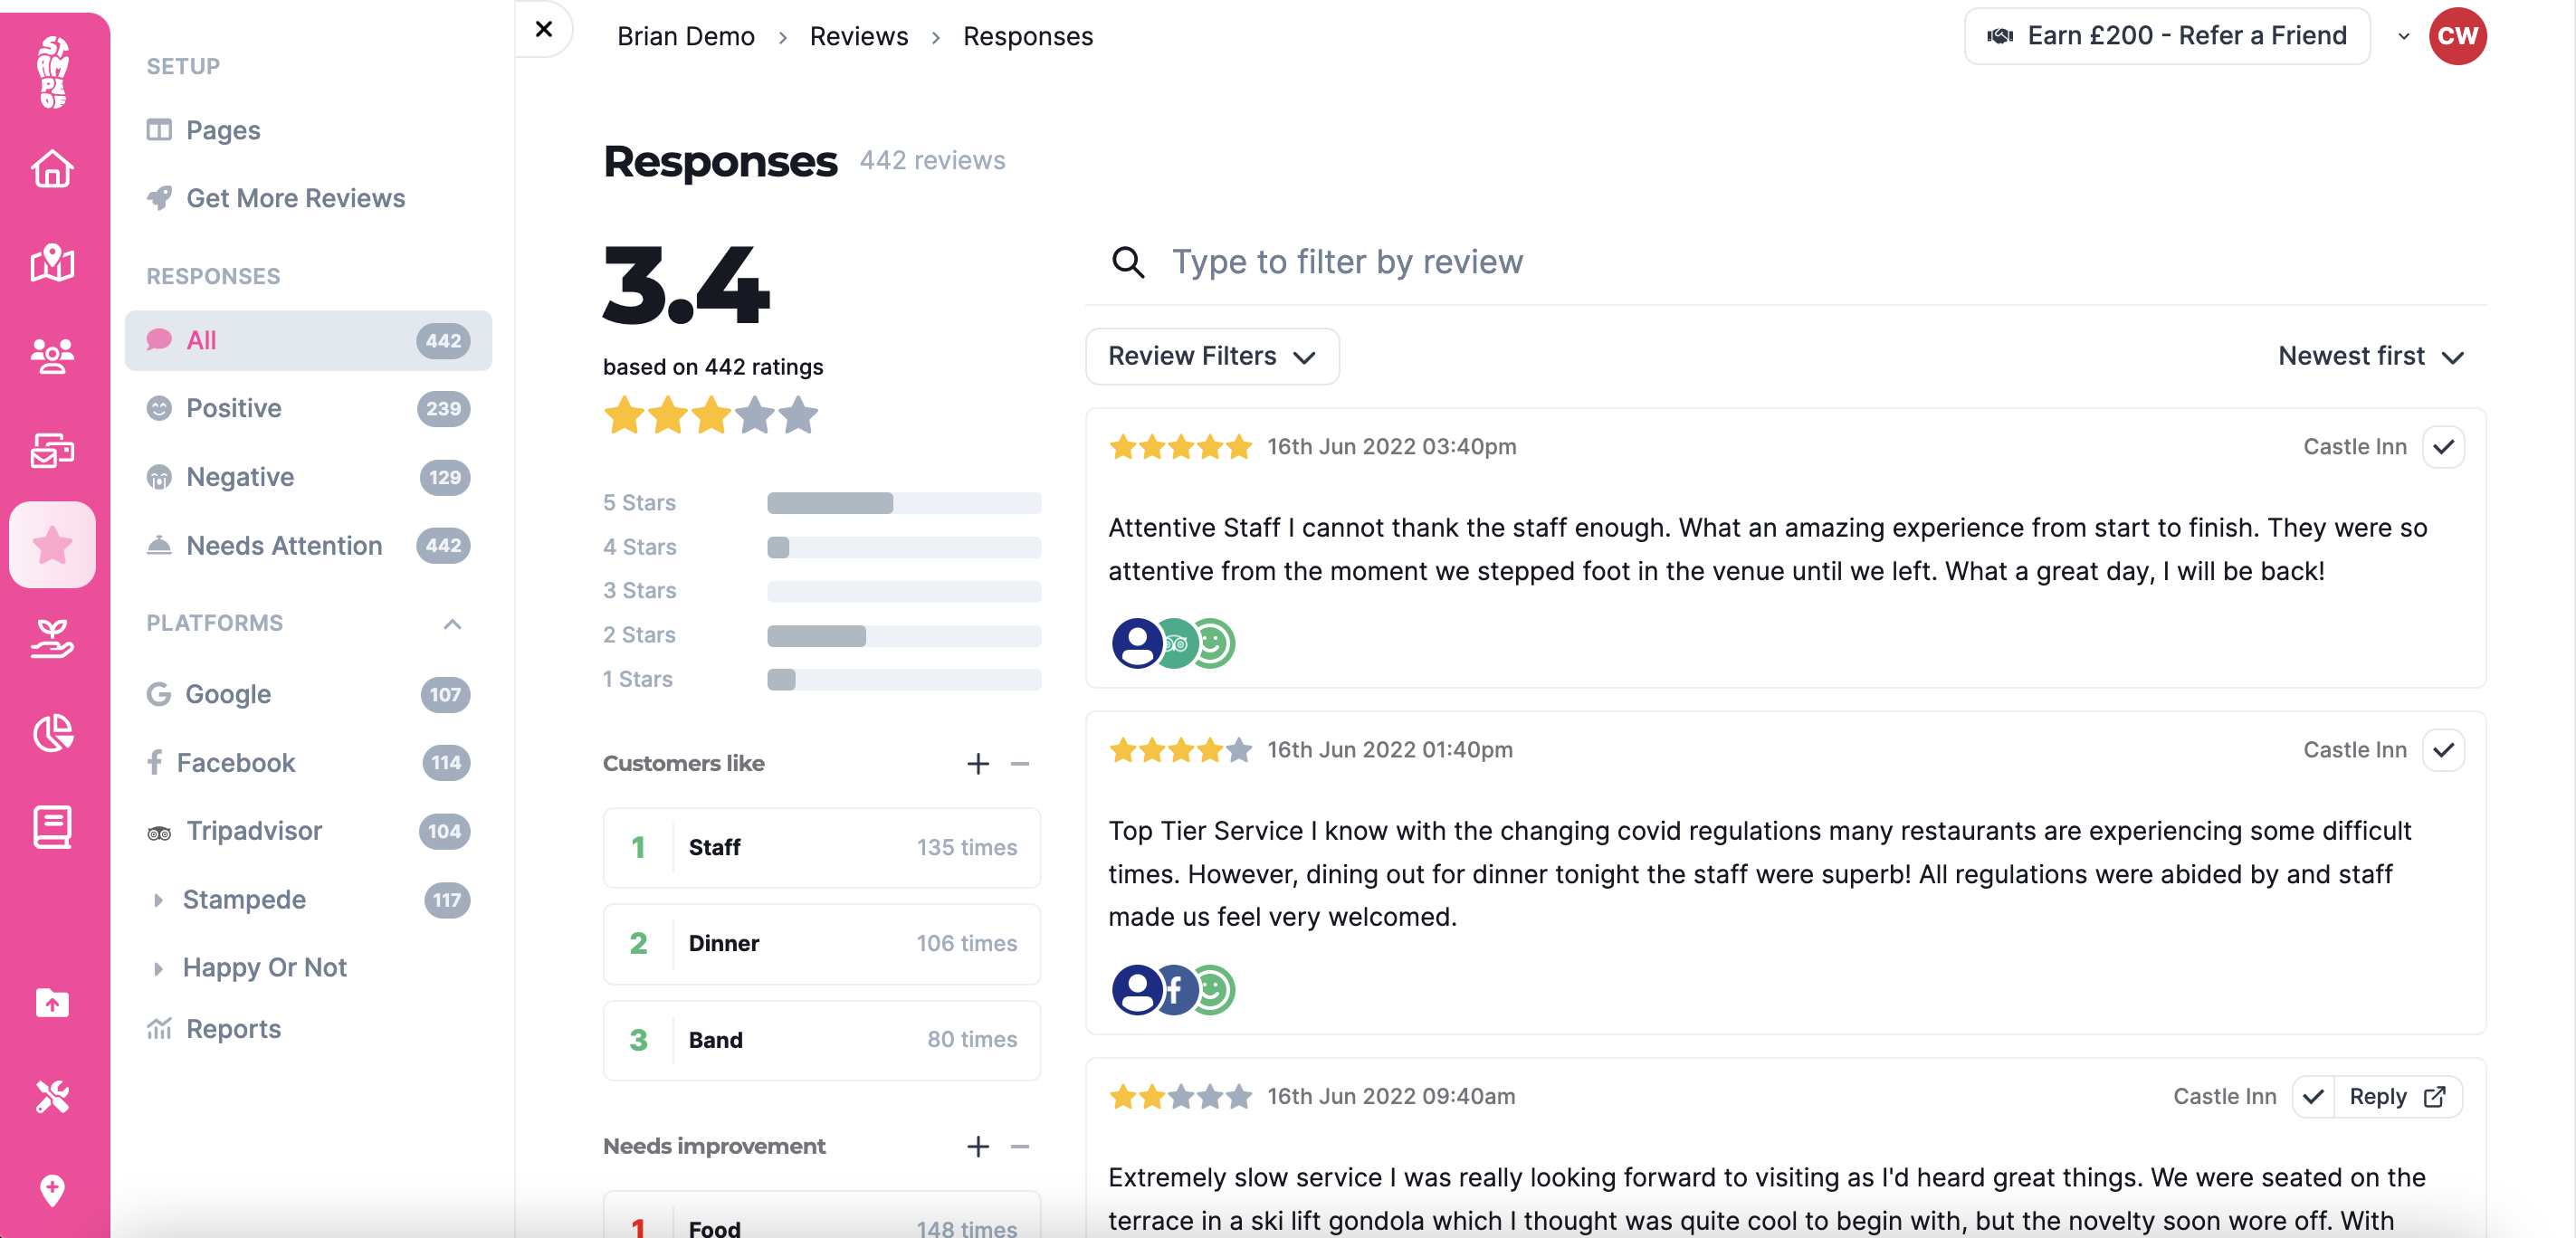Mark the 03:40pm Castle Inn review as done
The image size is (2576, 1238).
point(2442,447)
